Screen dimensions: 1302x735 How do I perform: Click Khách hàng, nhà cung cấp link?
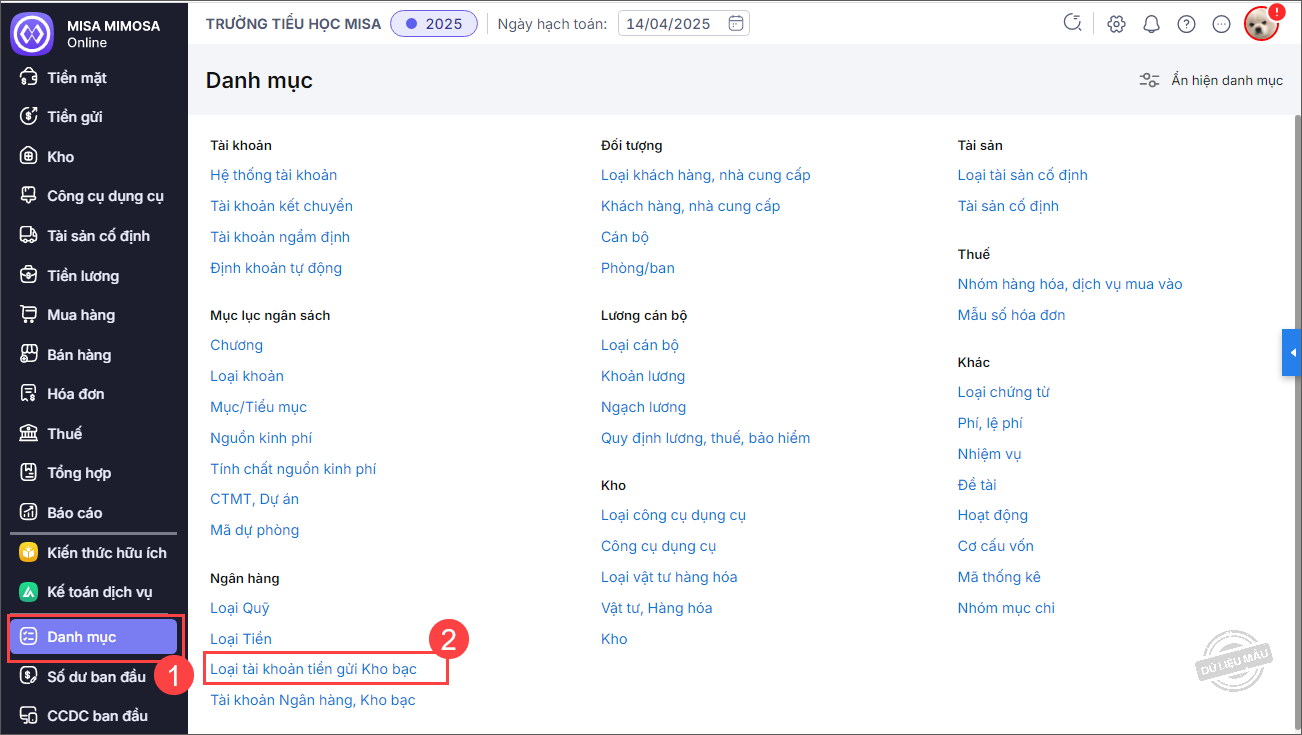[690, 206]
